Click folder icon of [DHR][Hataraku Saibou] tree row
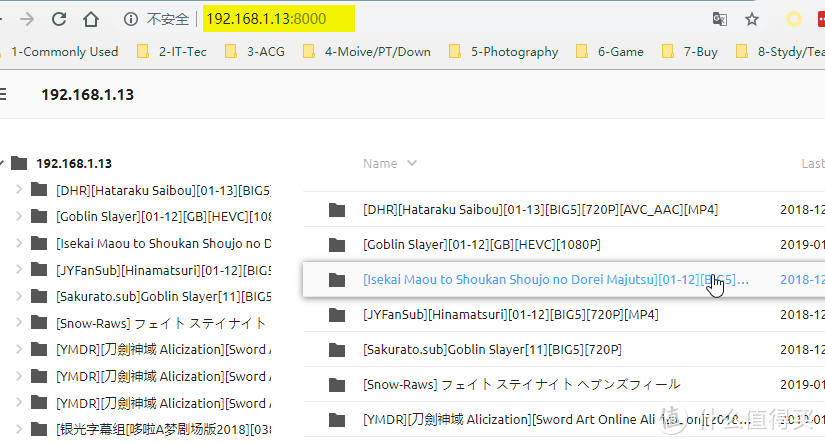Screen dimensions: 825x445 pyautogui.click(x=39, y=189)
